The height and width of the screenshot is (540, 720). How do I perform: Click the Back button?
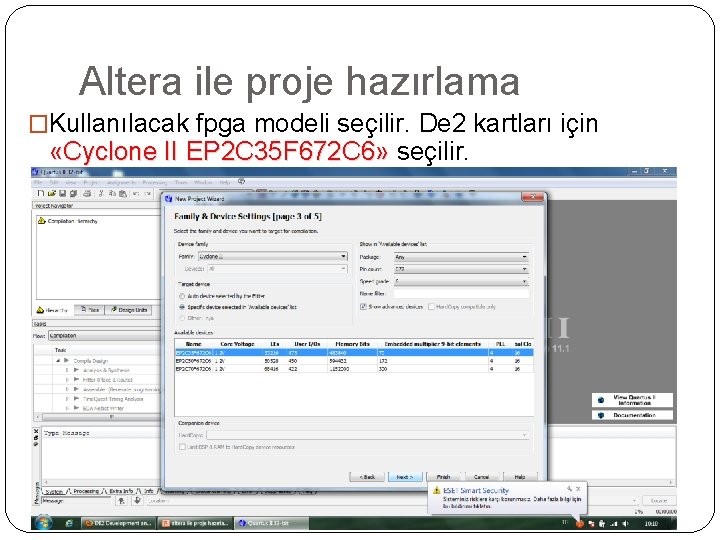pos(366,477)
